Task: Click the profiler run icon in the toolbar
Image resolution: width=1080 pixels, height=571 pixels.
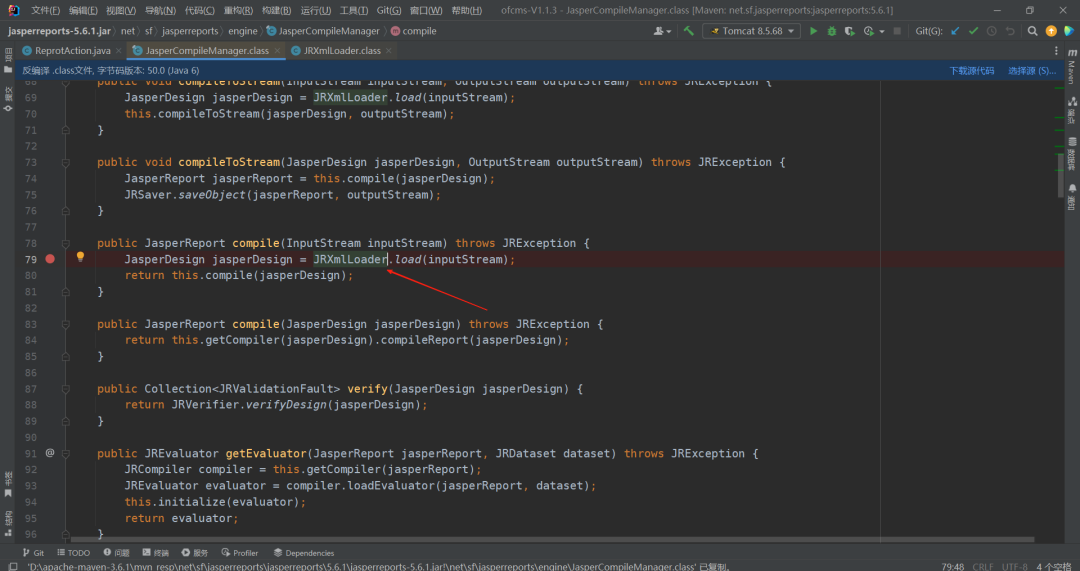Action: (x=869, y=31)
